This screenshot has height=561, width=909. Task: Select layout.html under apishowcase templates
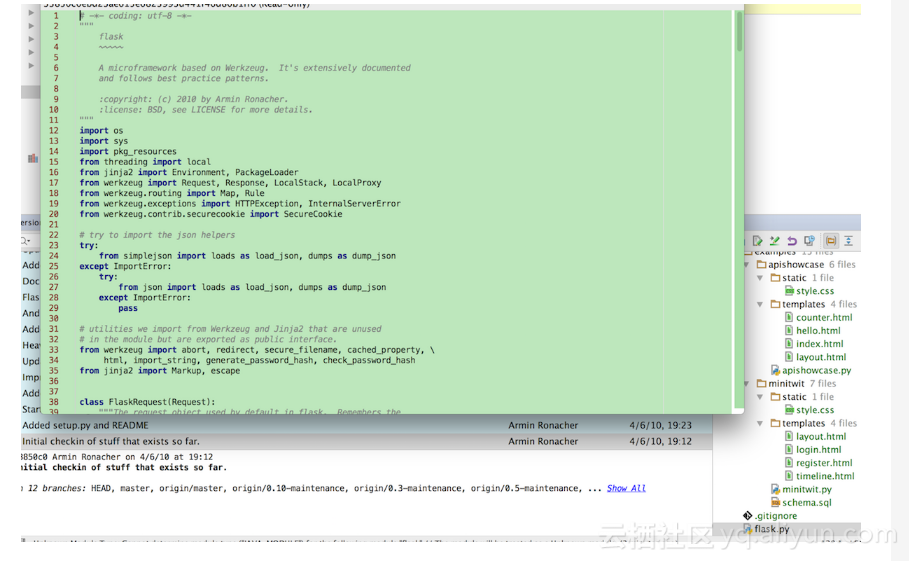coord(821,358)
